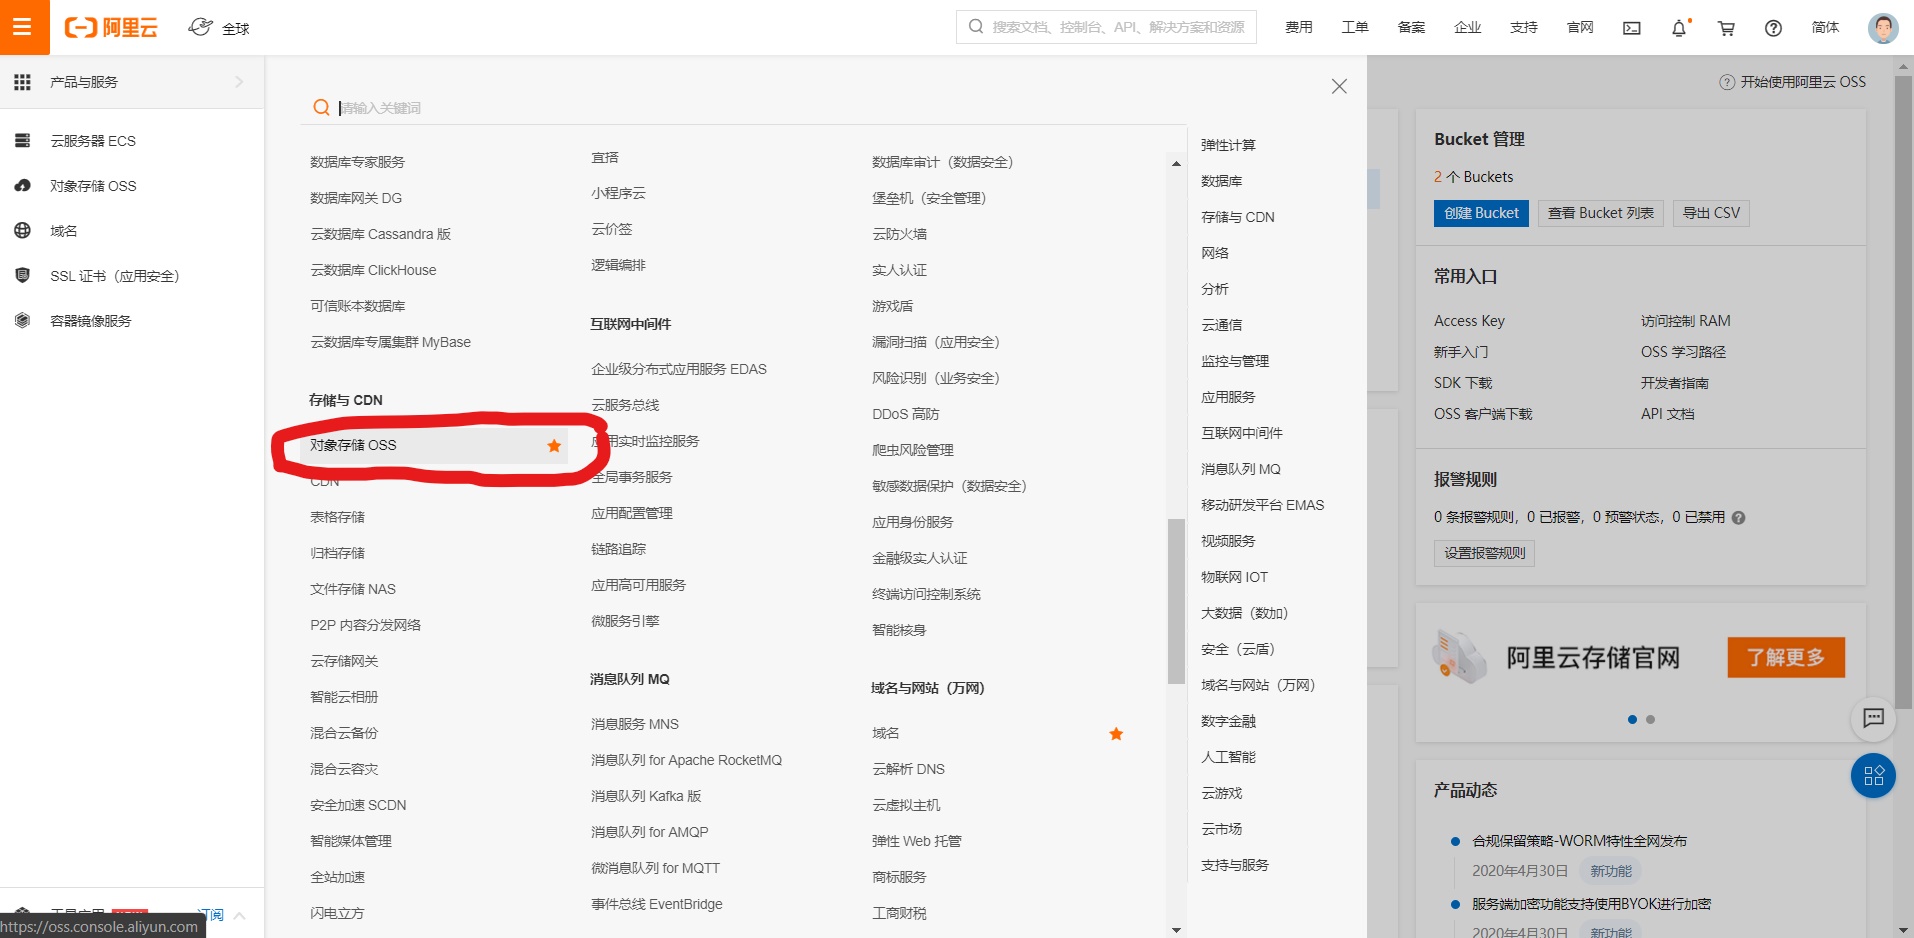The image size is (1914, 938).
Task: Open 访问控制 RAM link
Action: click(1685, 321)
